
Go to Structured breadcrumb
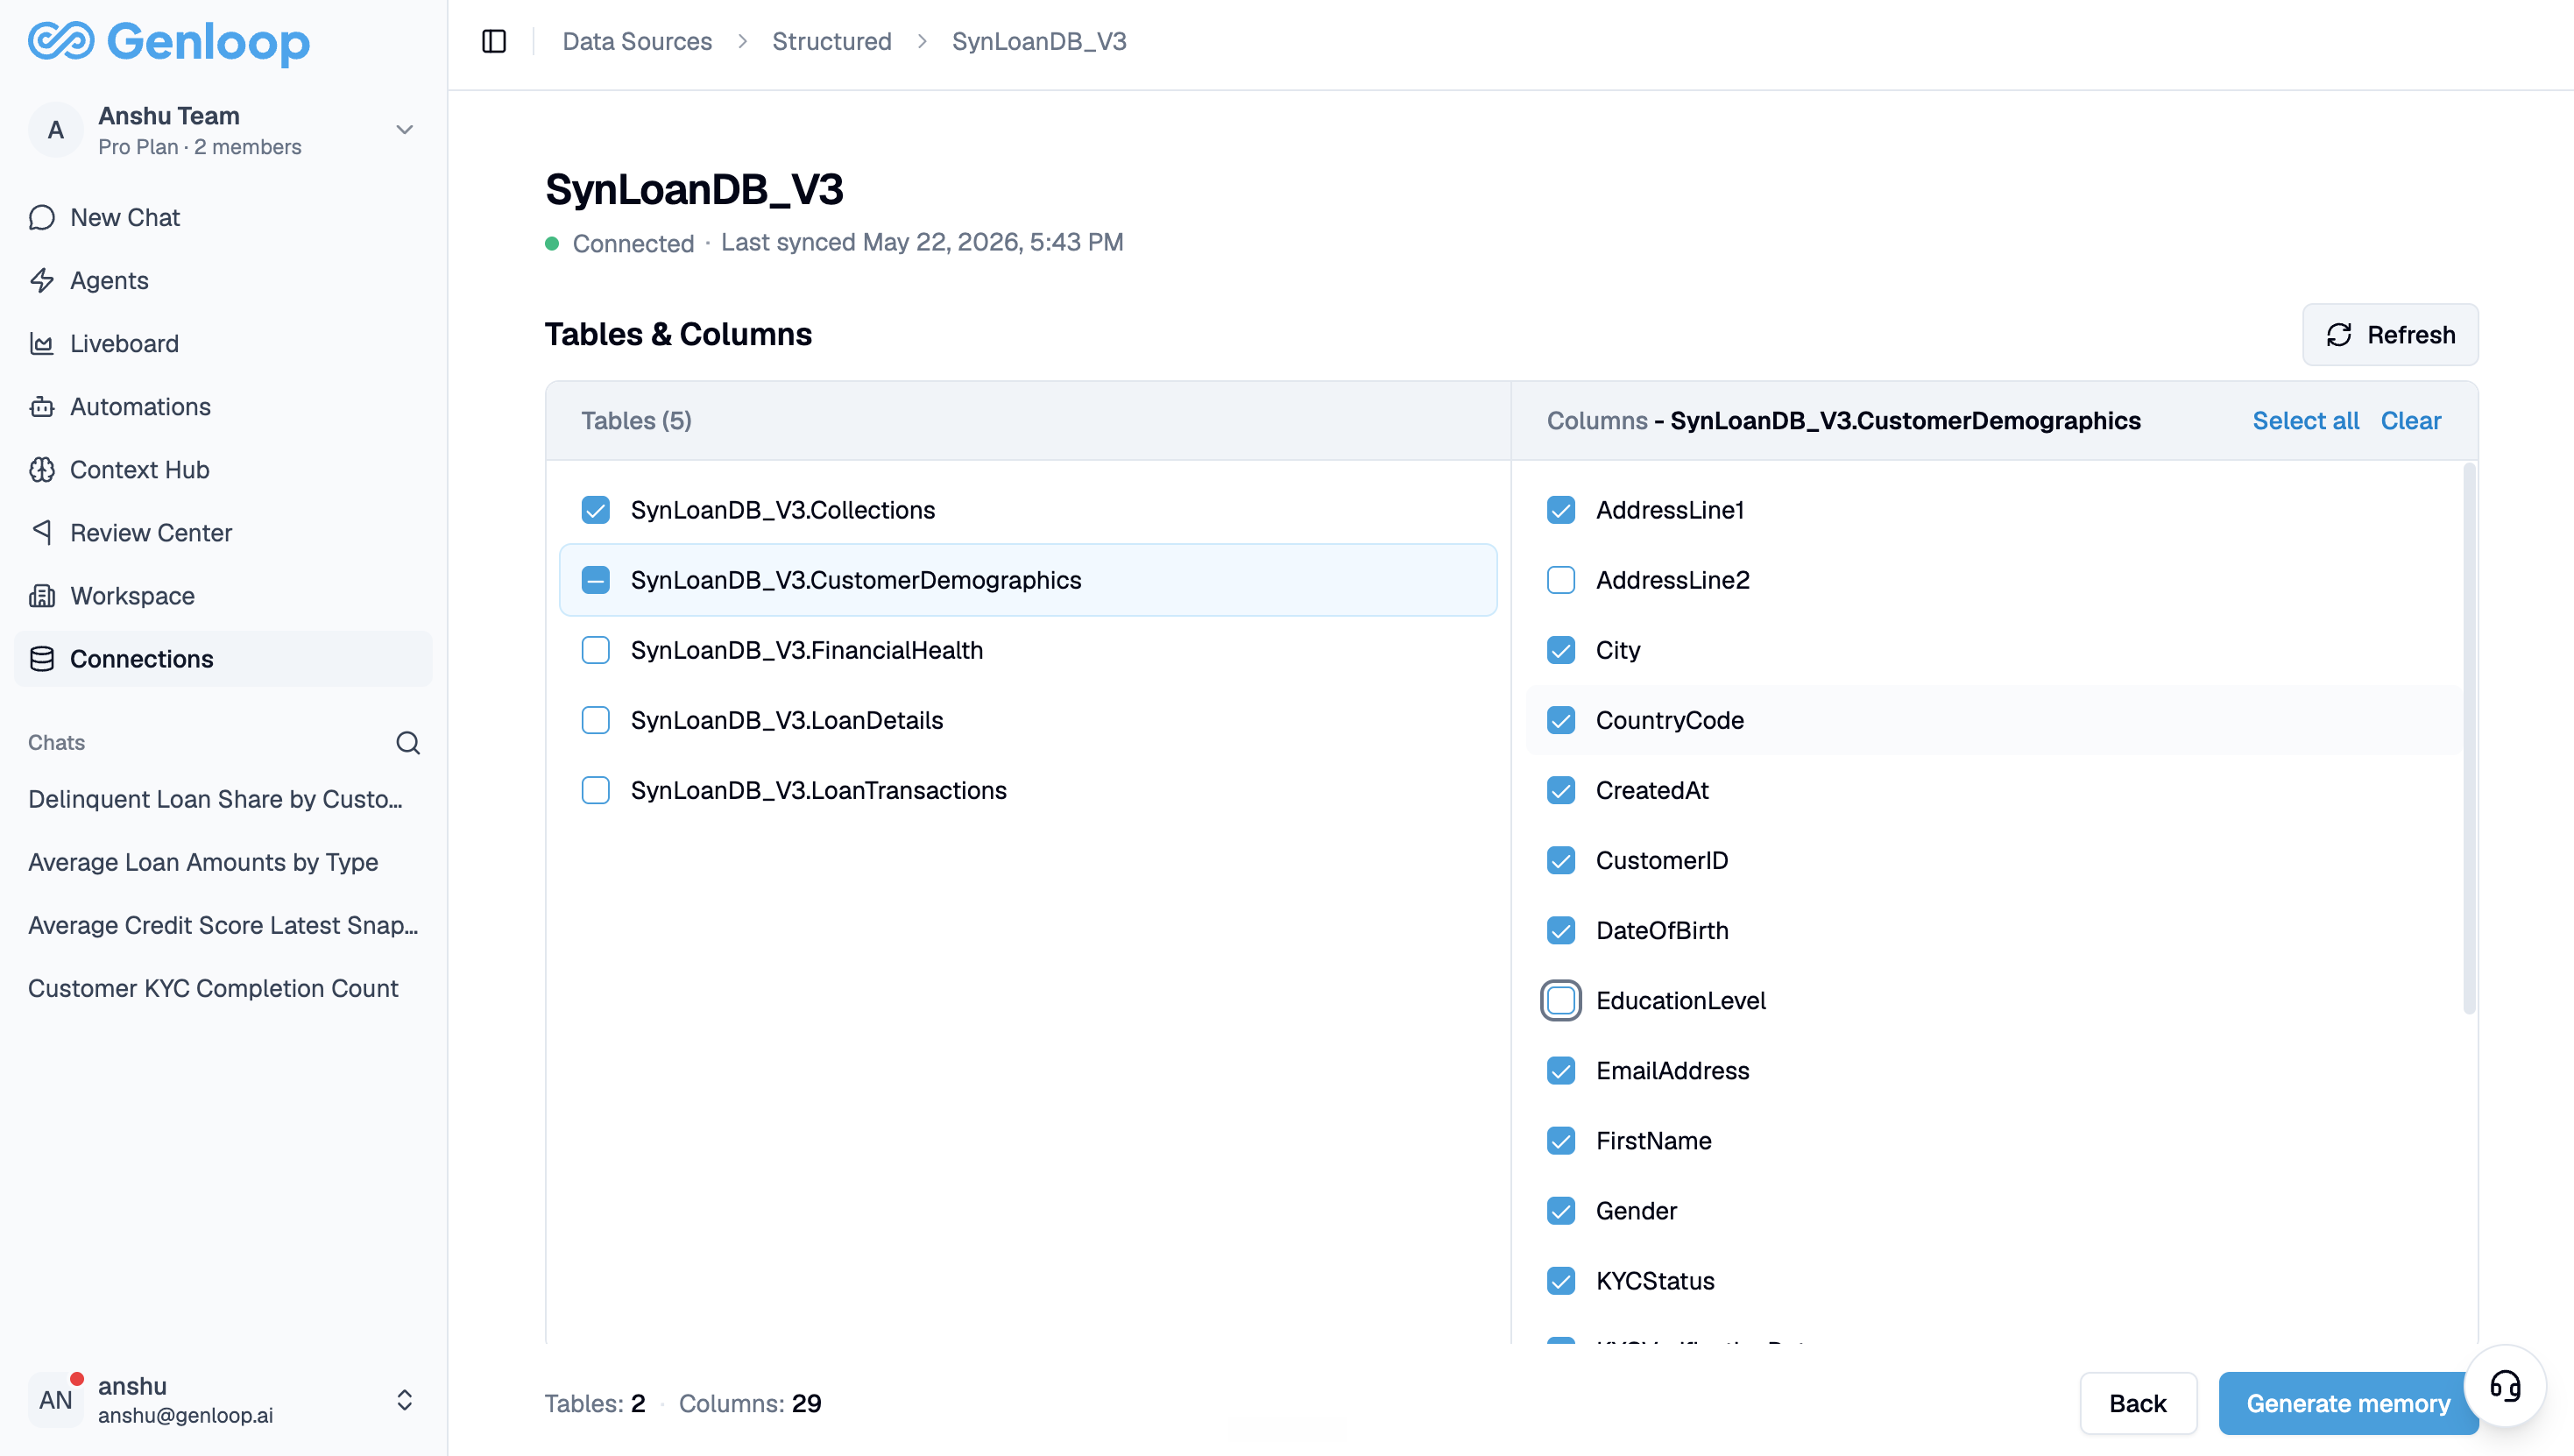coord(831,41)
